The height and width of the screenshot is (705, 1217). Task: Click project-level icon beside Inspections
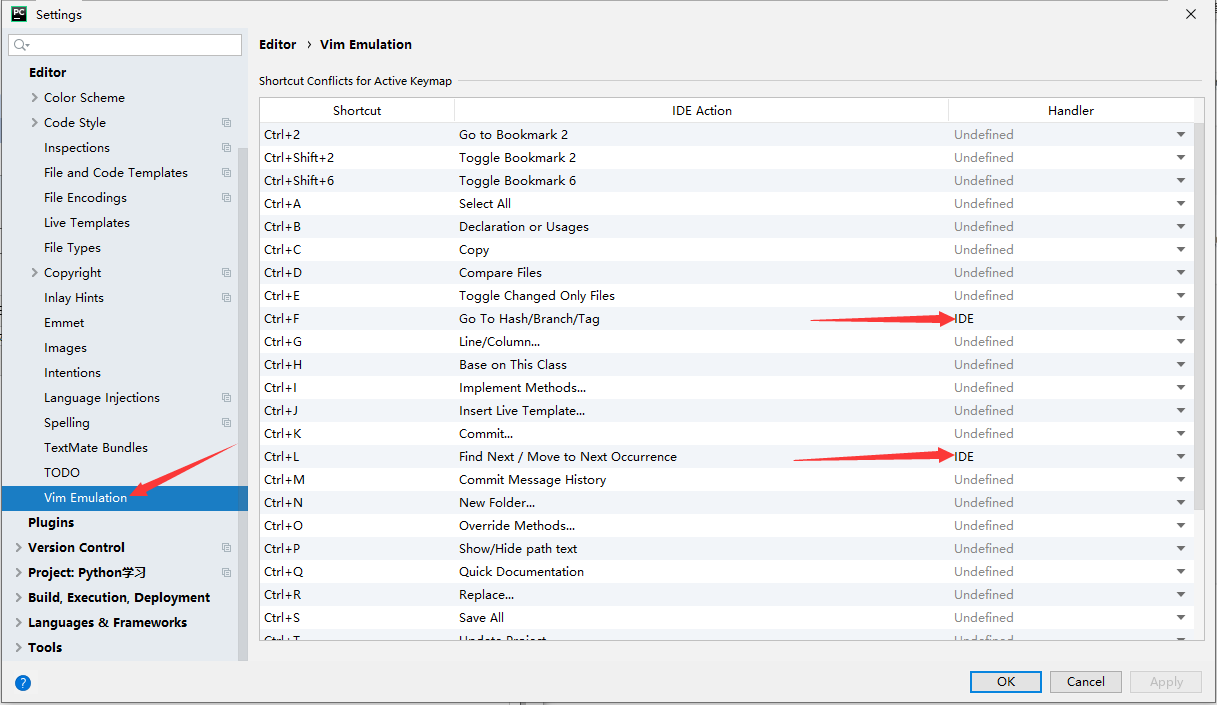coord(226,148)
